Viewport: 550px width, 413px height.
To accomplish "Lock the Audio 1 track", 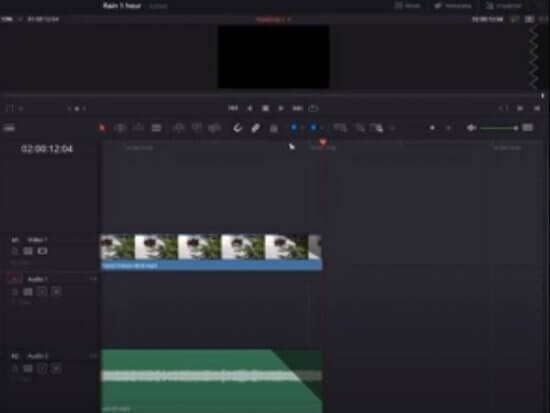I will (15, 292).
